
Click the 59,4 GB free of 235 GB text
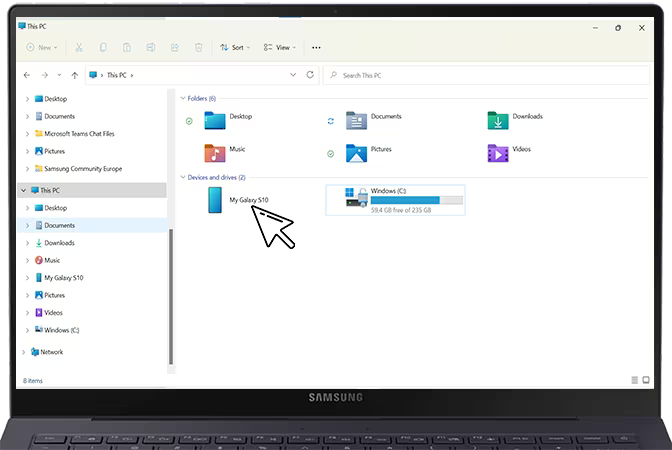pyautogui.click(x=401, y=210)
